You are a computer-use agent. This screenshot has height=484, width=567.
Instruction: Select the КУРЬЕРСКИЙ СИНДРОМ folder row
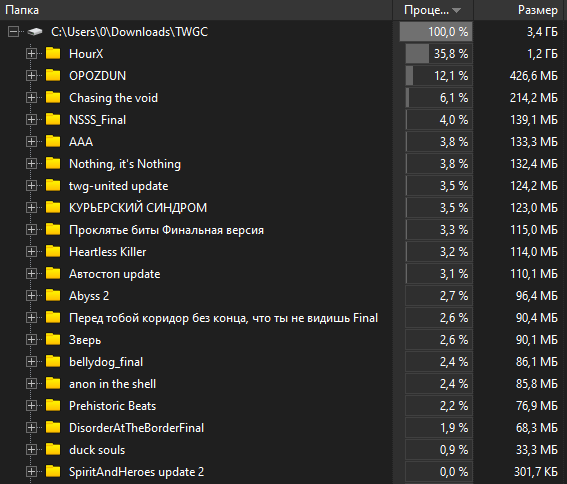[x=284, y=208]
